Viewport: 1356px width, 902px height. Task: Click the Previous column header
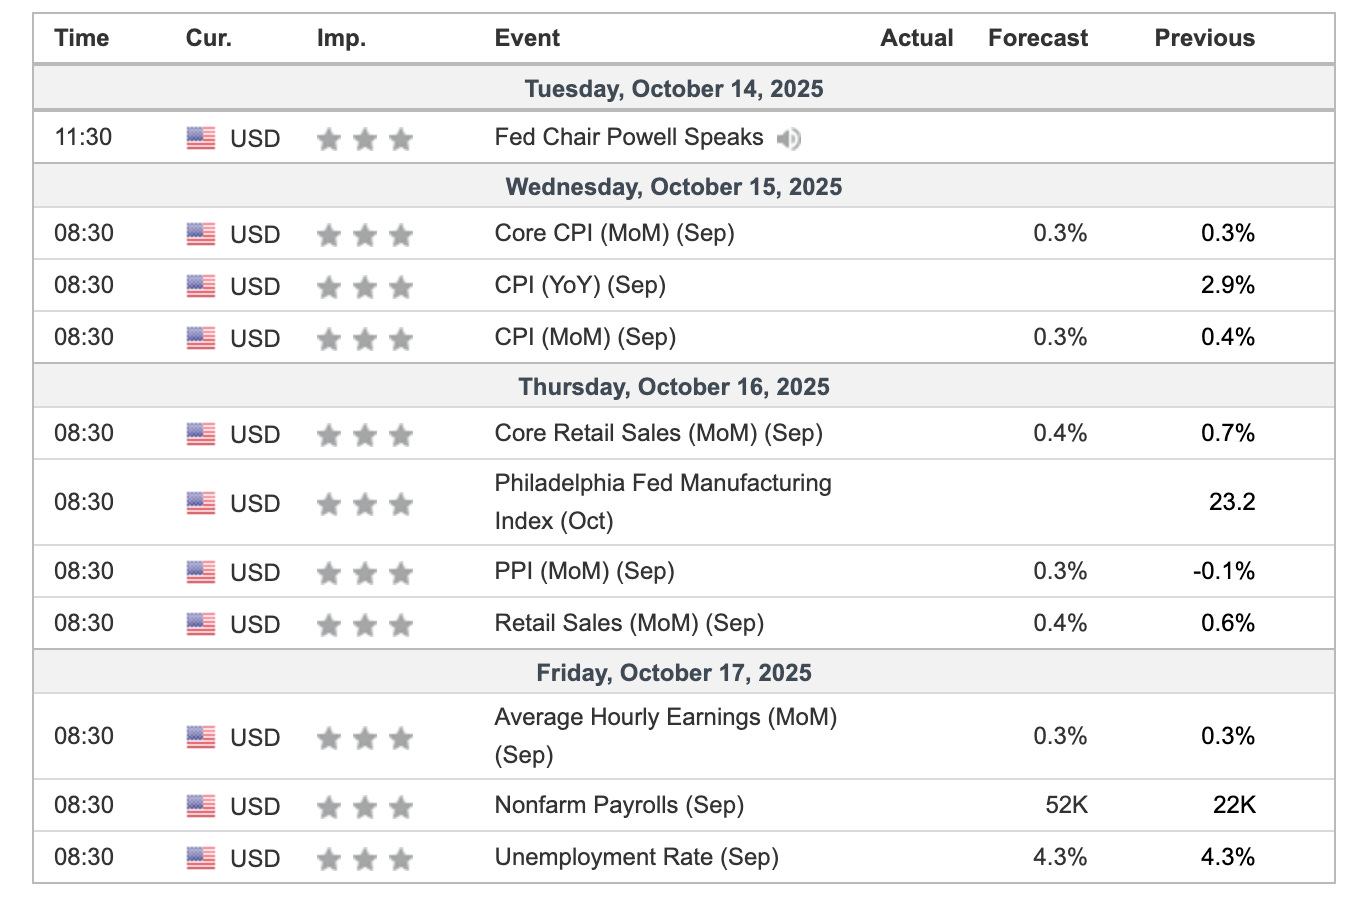pyautogui.click(x=1204, y=38)
